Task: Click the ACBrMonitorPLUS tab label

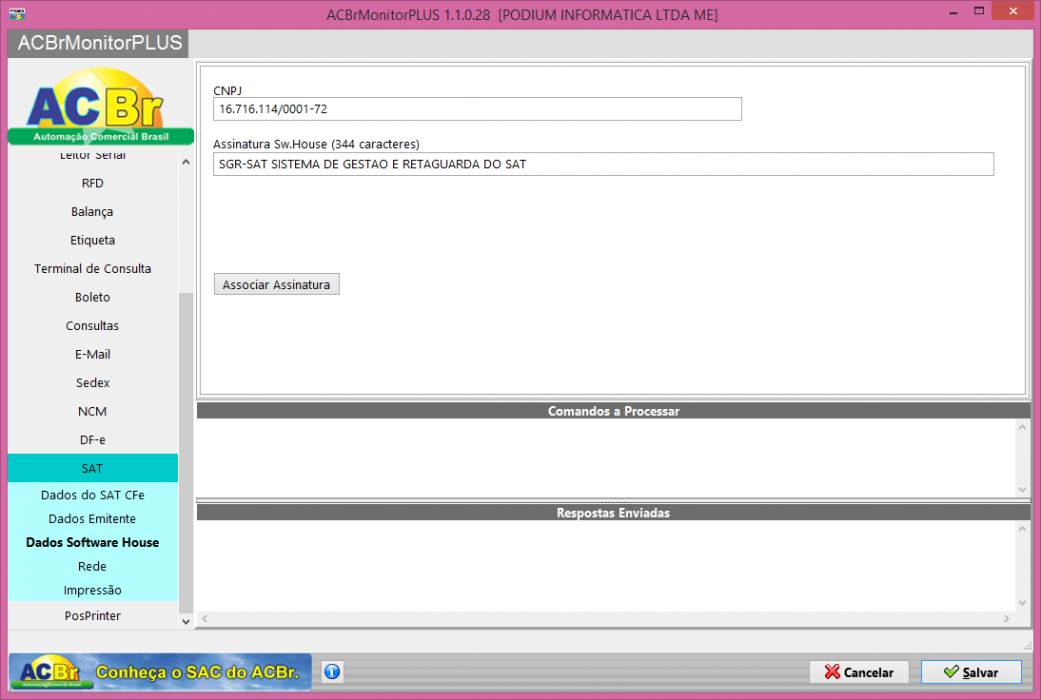Action: coord(99,43)
